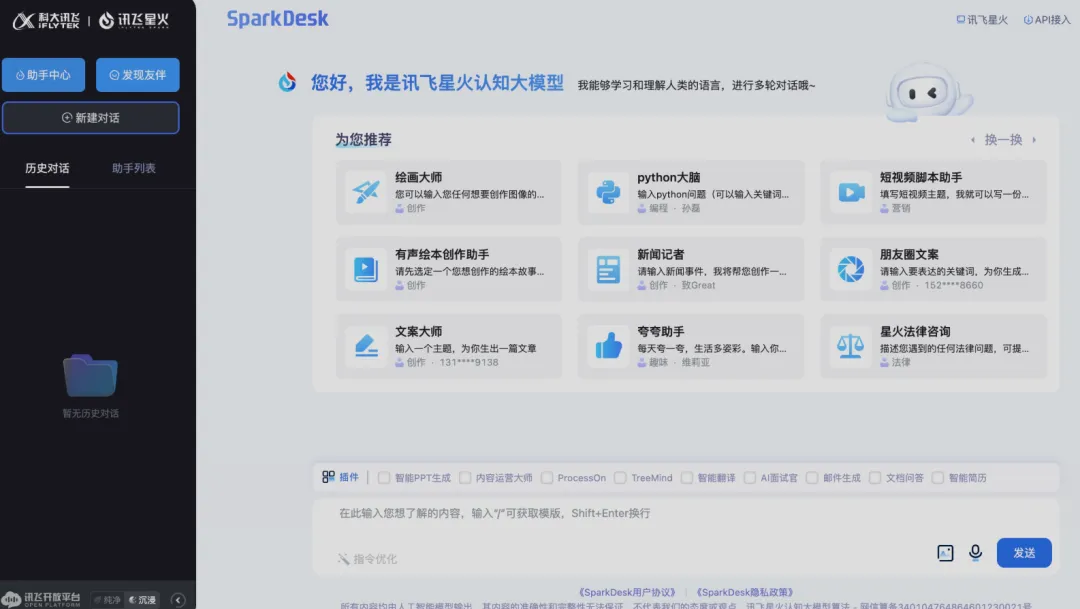Click the left arrow beside 换一换
Image resolution: width=1080 pixels, height=609 pixels.
click(x=973, y=140)
